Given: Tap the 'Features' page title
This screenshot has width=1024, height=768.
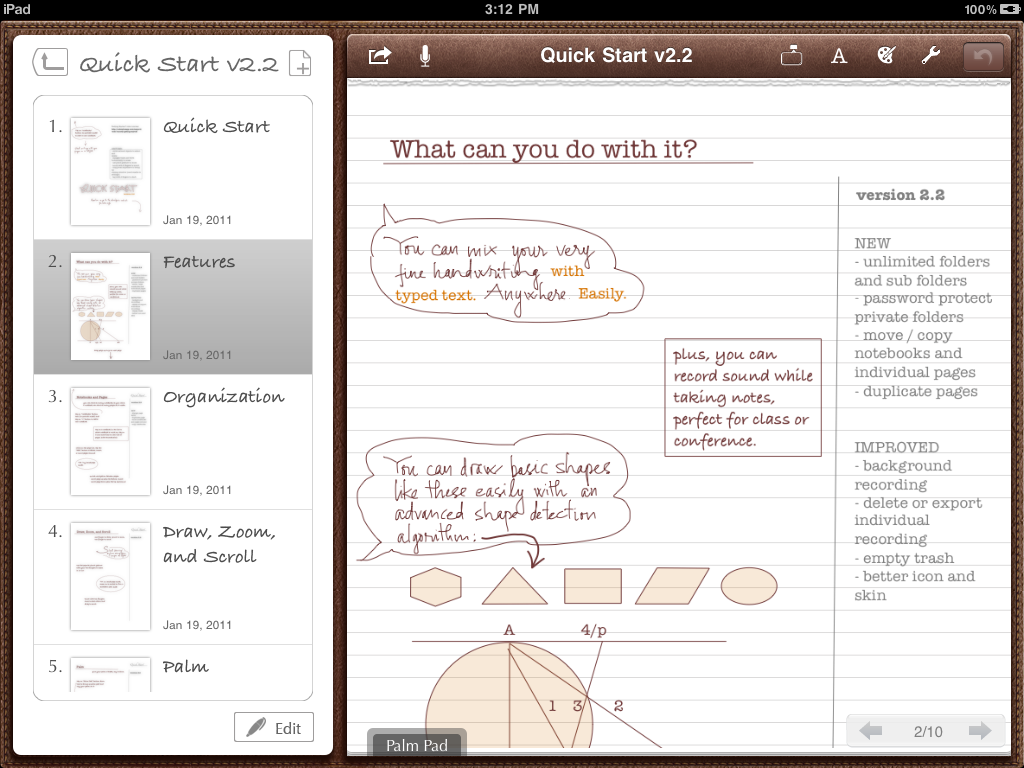Looking at the screenshot, I should tap(199, 262).
